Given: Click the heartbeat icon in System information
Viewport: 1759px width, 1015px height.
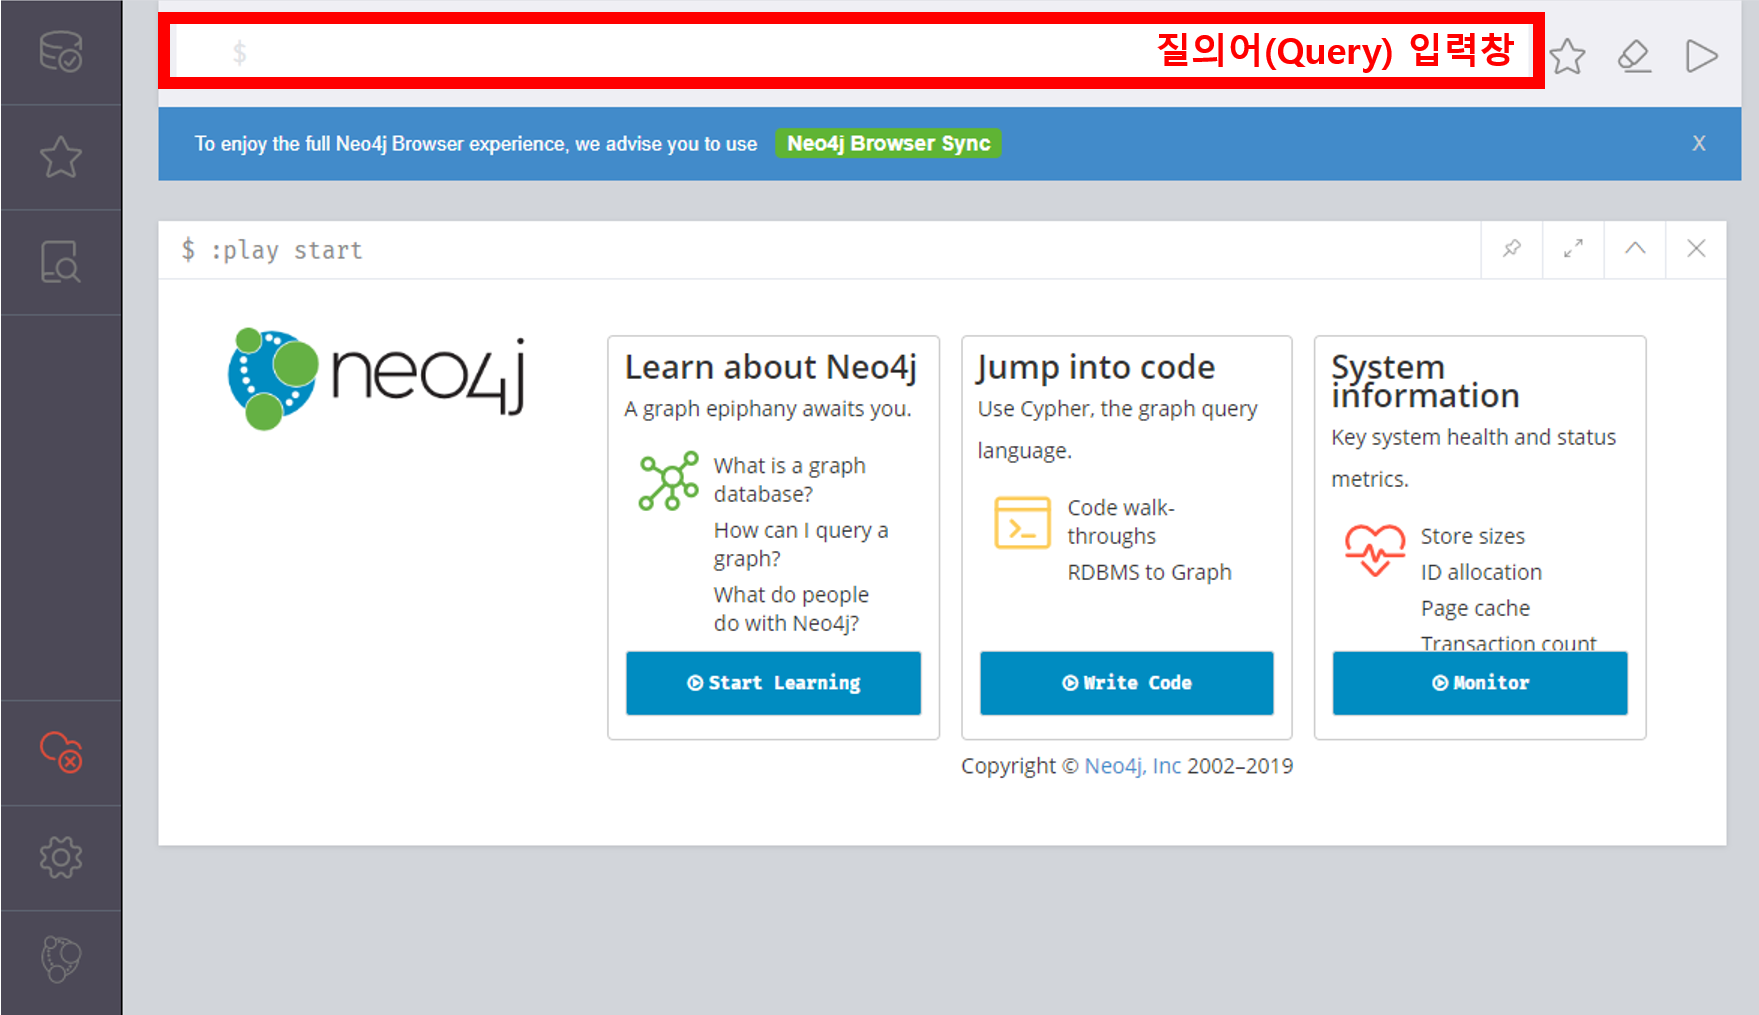Looking at the screenshot, I should 1375,550.
